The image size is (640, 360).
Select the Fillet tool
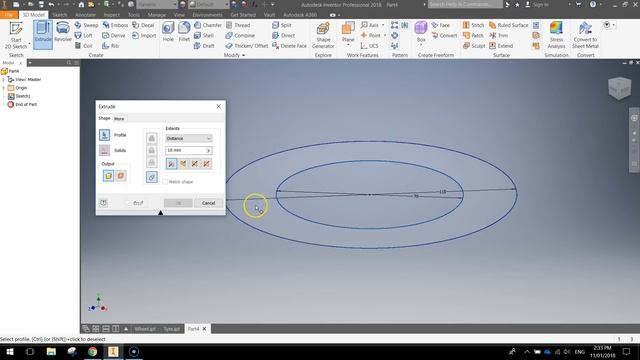[x=184, y=32]
